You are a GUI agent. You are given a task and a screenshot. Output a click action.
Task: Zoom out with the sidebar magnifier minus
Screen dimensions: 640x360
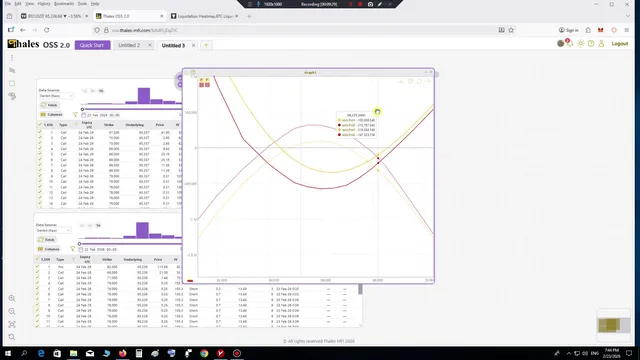pos(12,311)
